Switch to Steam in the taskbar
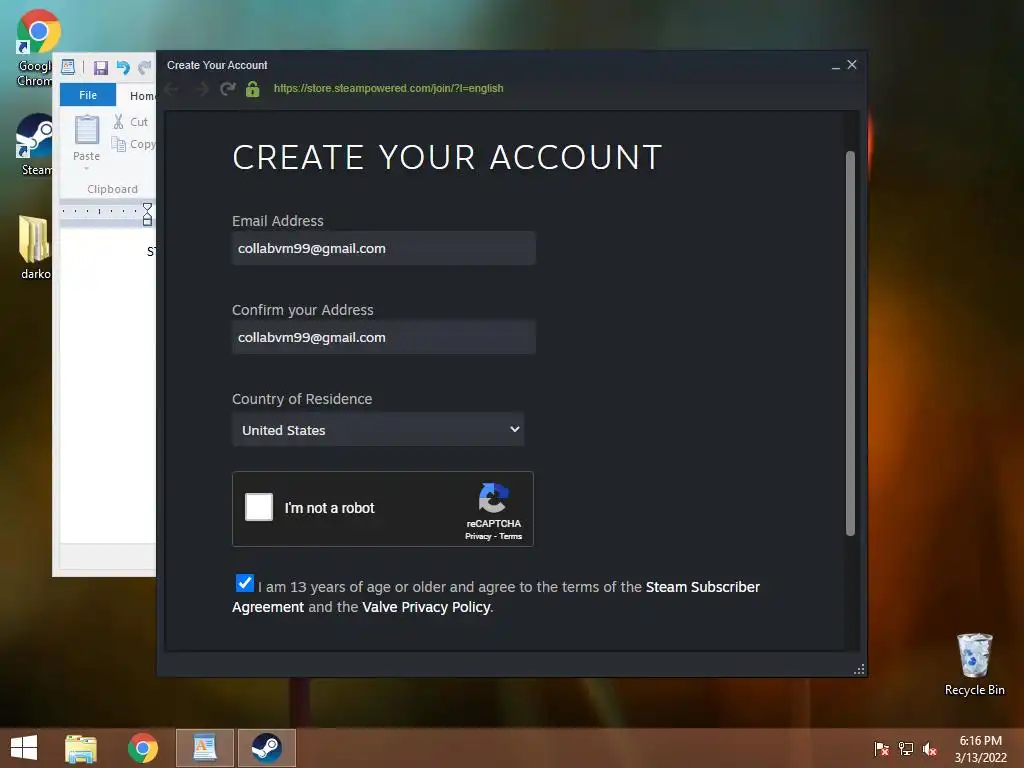The height and width of the screenshot is (768, 1024). click(x=266, y=748)
